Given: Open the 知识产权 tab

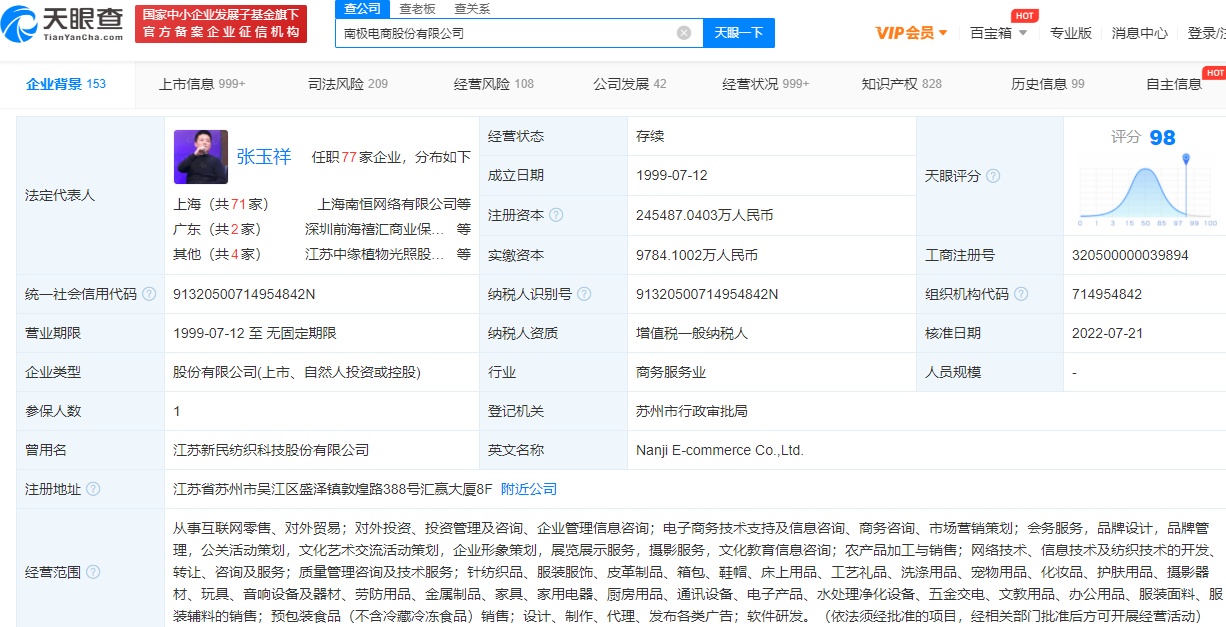Looking at the screenshot, I should 902,84.
